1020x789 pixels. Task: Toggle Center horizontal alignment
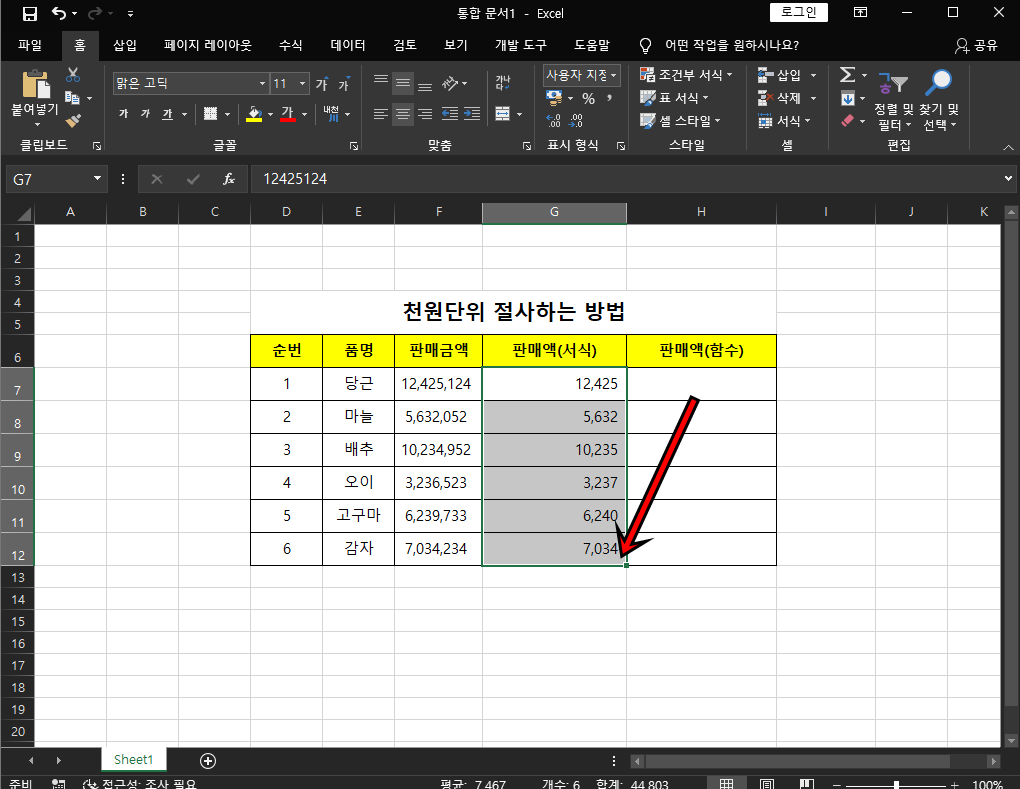[403, 114]
